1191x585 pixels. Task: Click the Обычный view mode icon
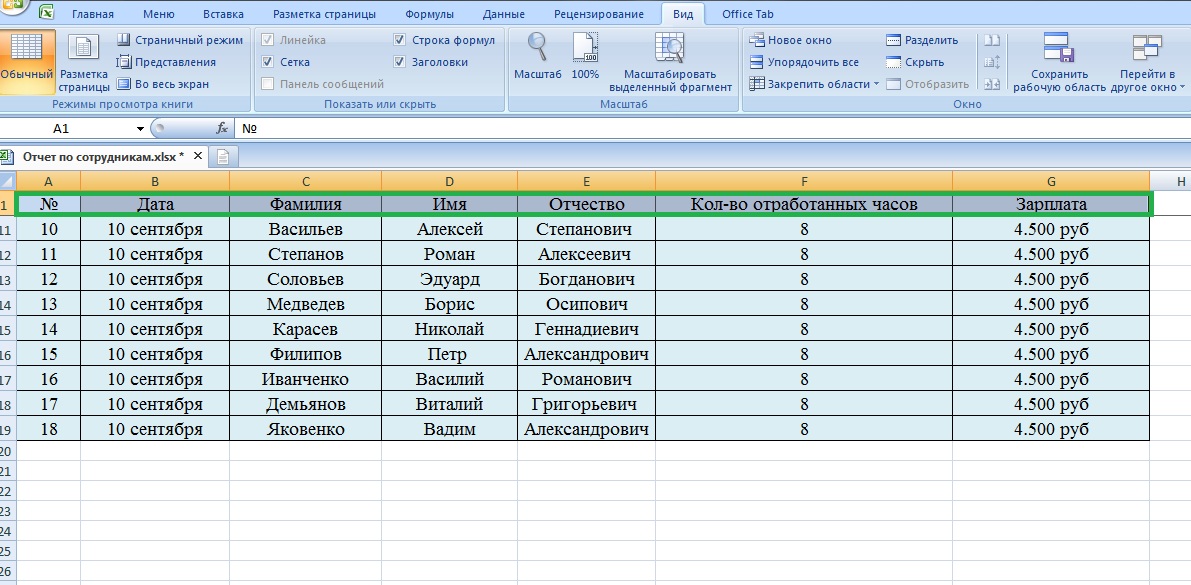pos(26,50)
